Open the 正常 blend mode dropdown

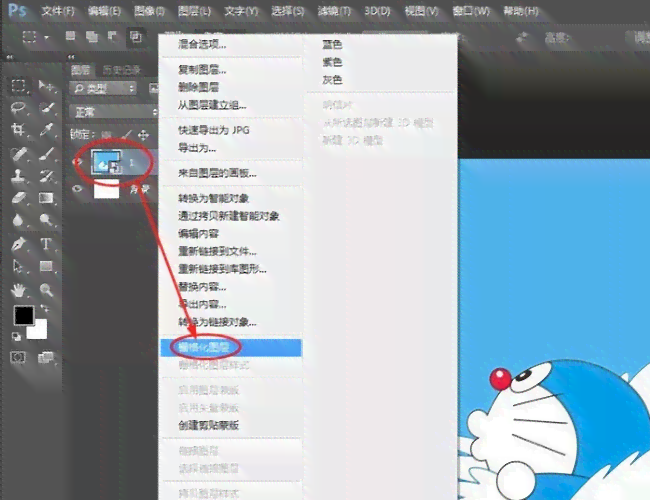click(113, 112)
